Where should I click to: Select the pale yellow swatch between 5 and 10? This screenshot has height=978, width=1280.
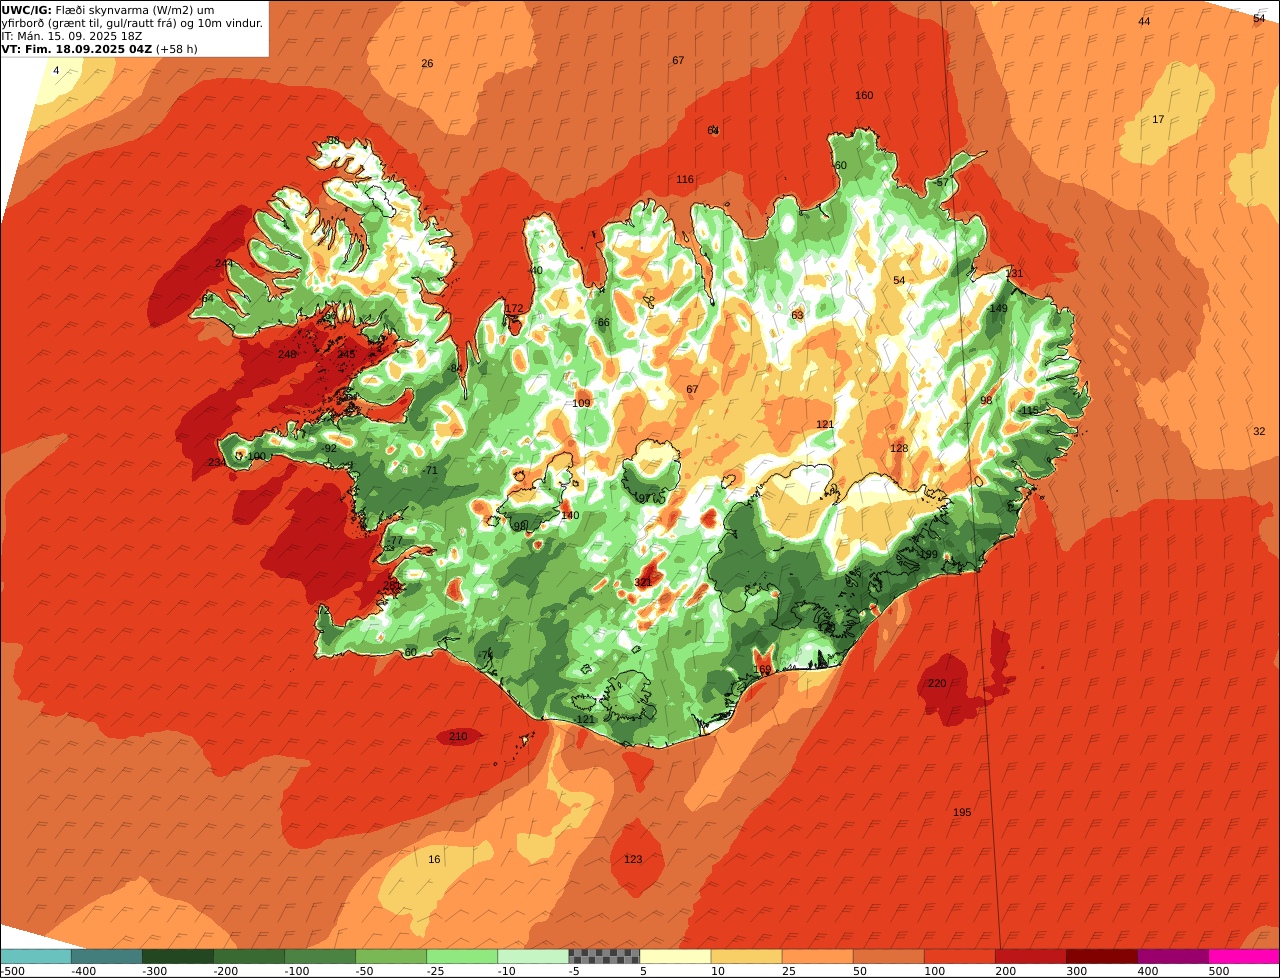pos(675,956)
